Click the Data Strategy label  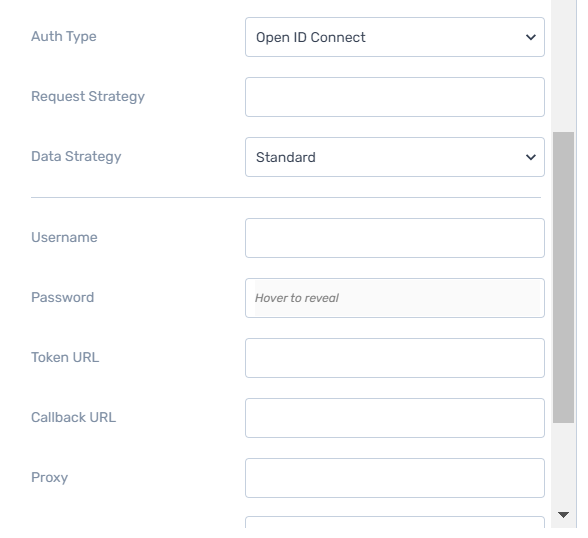click(76, 156)
